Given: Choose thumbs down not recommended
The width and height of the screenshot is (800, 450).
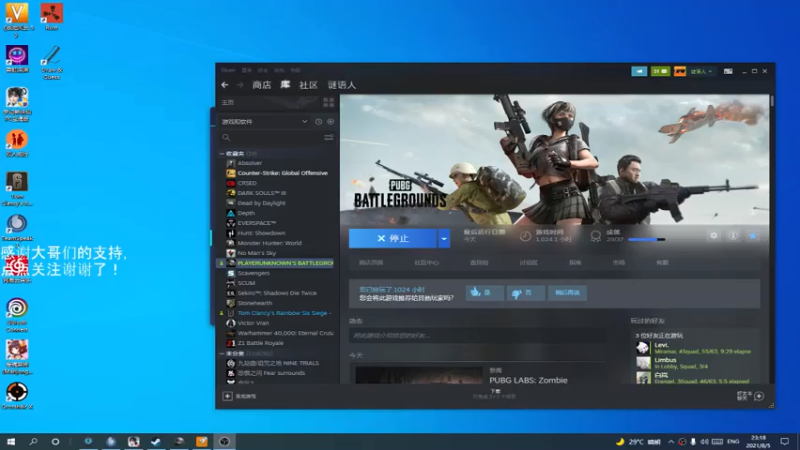Looking at the screenshot, I should click(x=526, y=292).
